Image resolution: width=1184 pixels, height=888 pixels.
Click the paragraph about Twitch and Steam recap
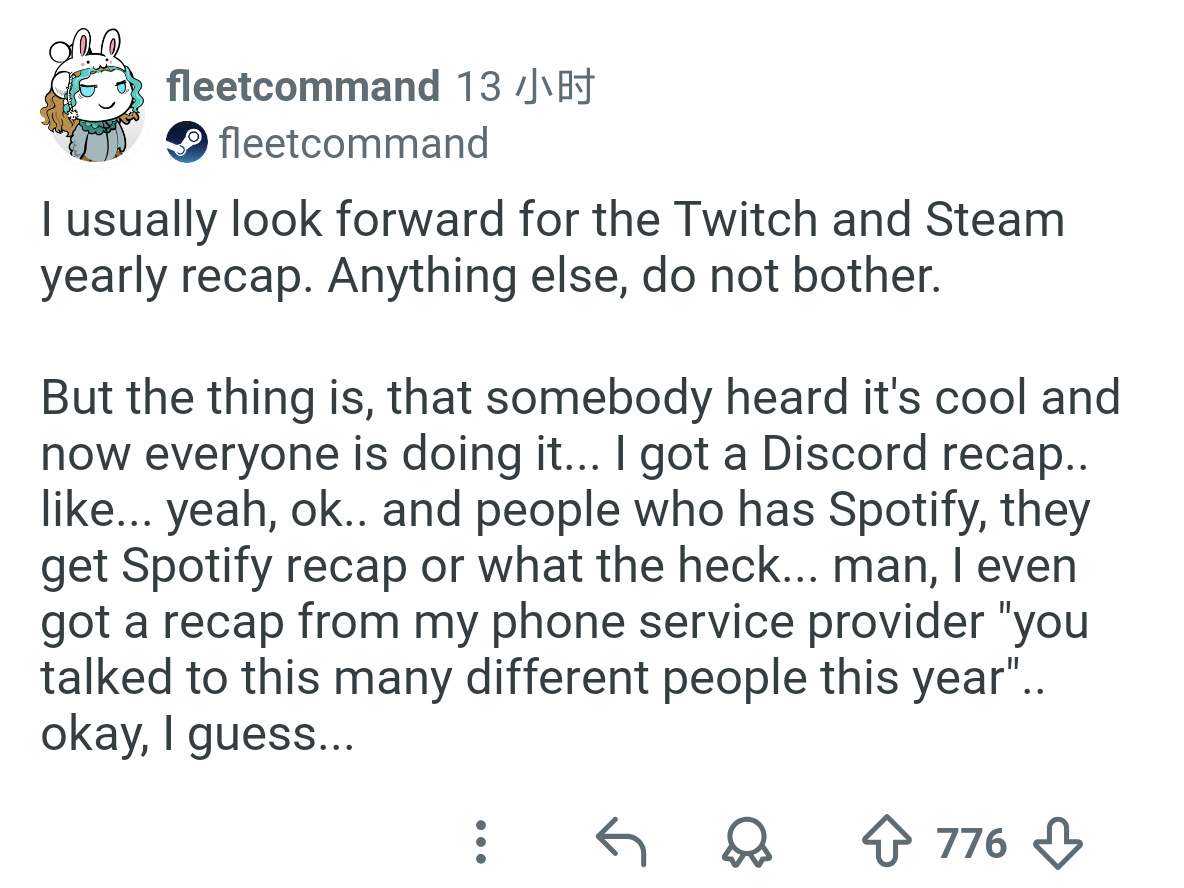coord(552,247)
